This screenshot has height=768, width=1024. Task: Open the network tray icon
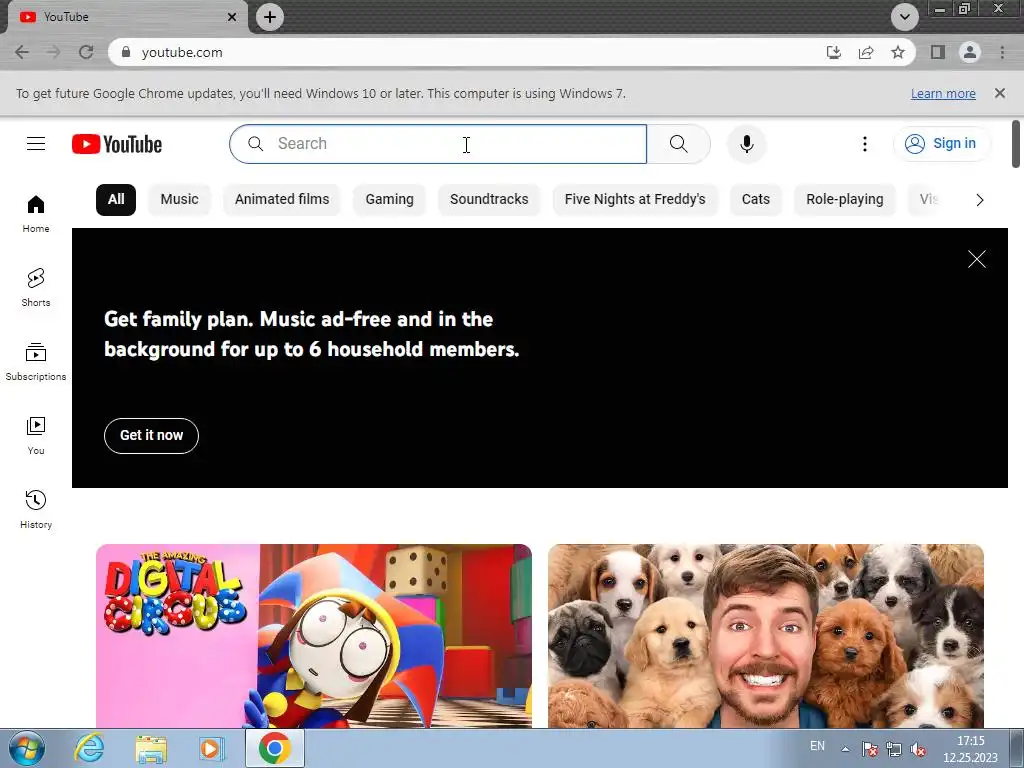(894, 749)
